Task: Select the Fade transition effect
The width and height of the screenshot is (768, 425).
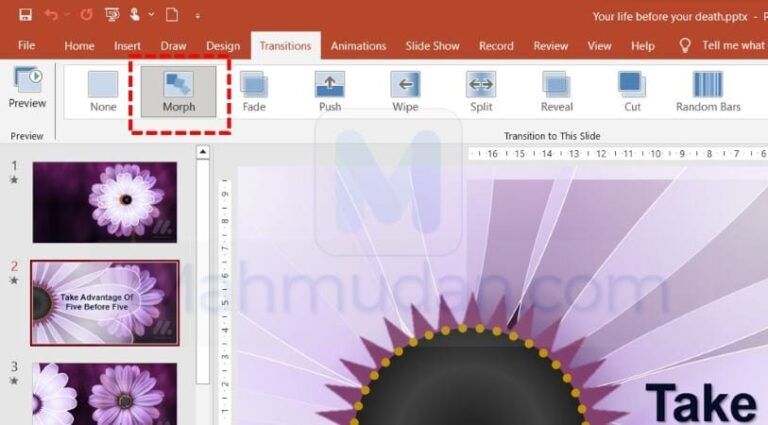Action: (x=254, y=90)
